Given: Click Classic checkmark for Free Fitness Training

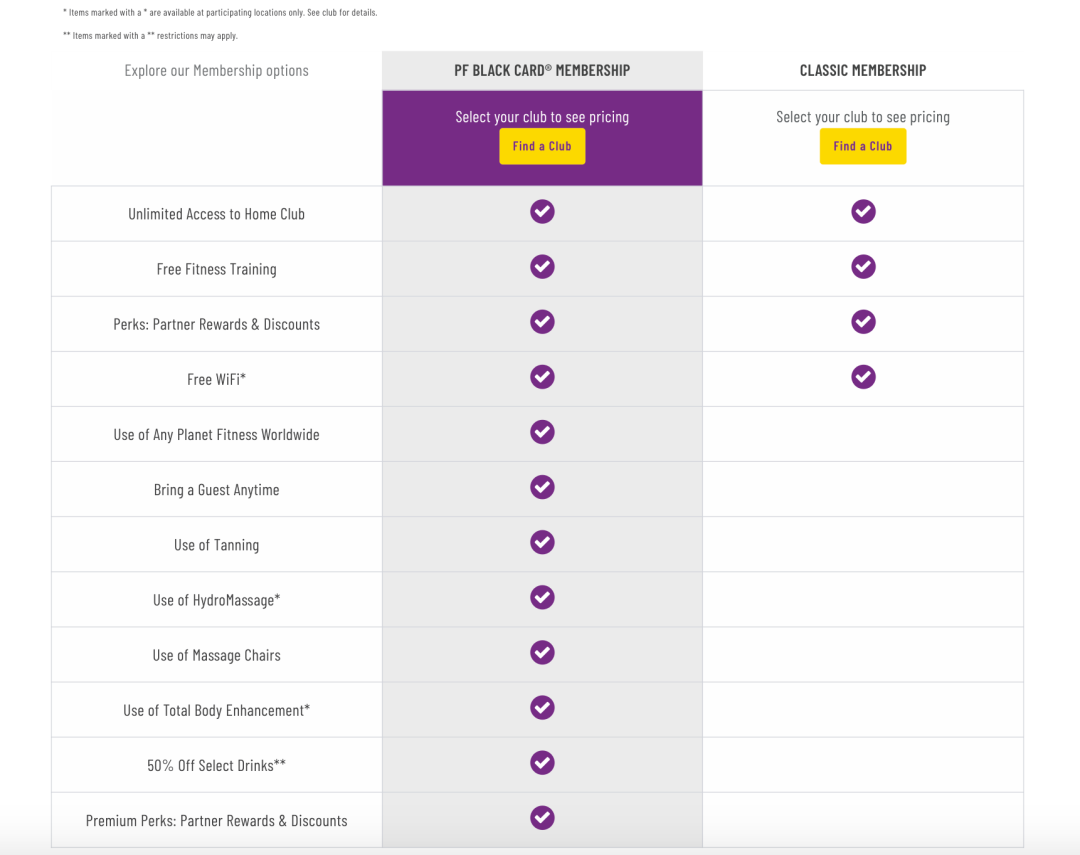Looking at the screenshot, I should click(x=863, y=267).
